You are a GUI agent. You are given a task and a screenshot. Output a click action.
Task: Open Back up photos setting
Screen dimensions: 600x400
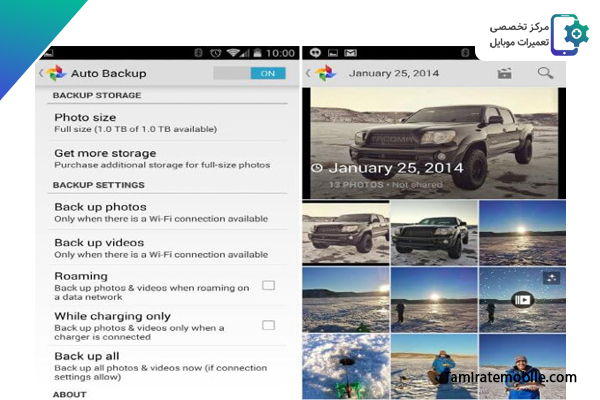tap(168, 212)
